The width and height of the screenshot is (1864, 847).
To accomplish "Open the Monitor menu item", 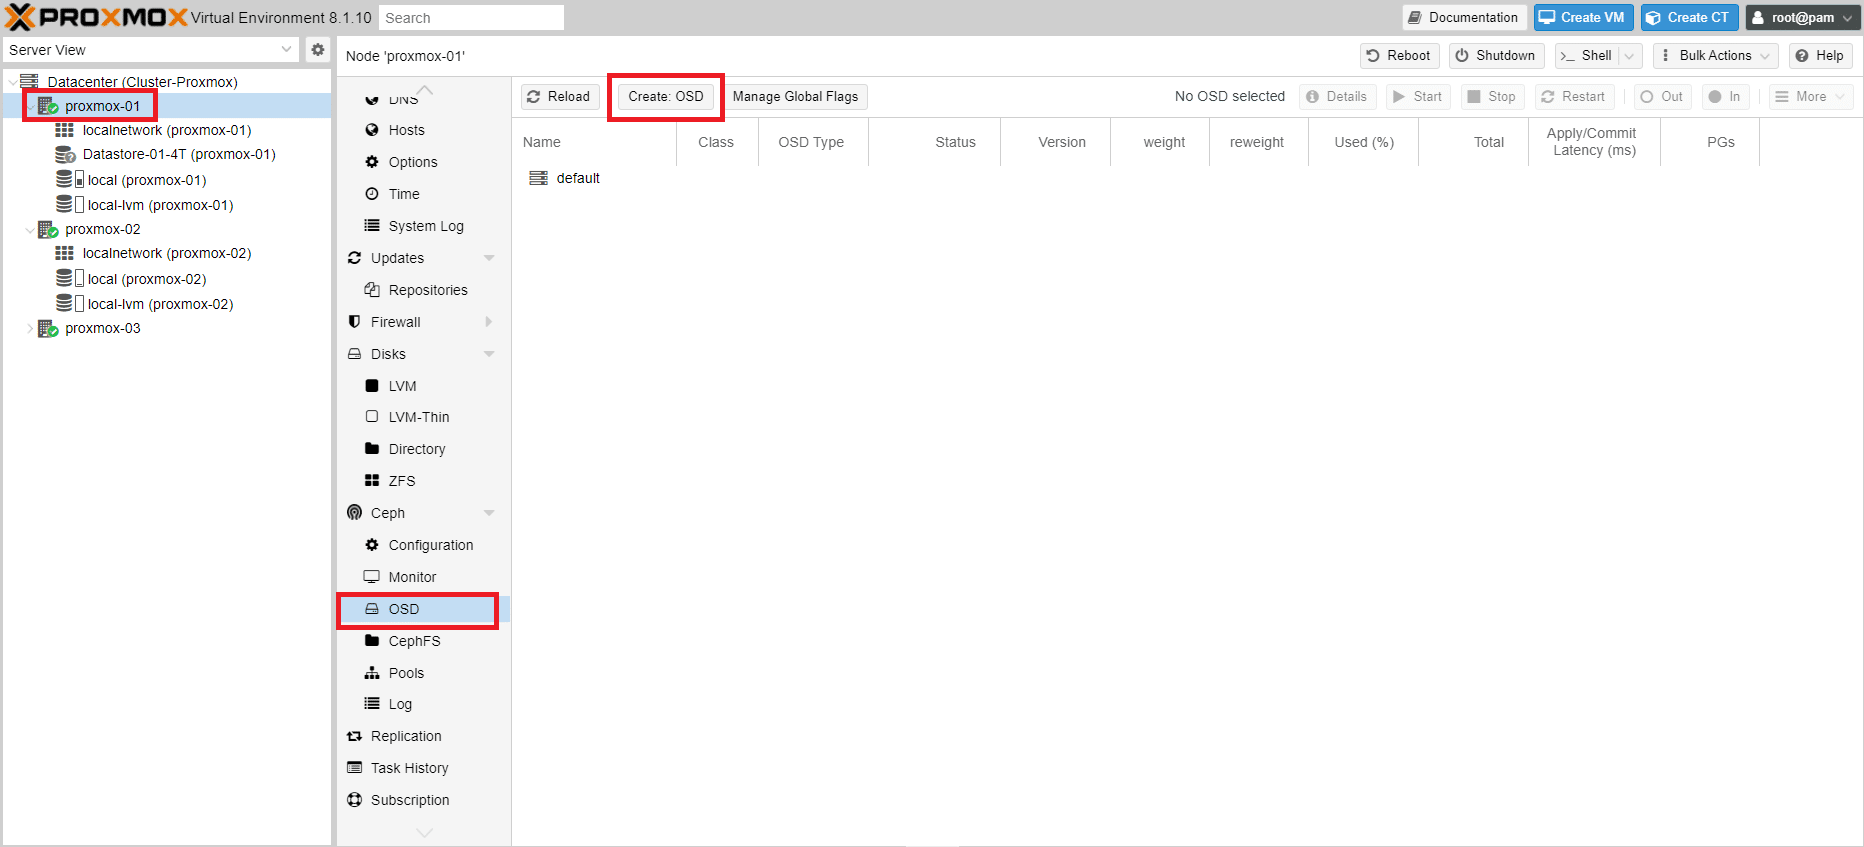I will [424, 577].
